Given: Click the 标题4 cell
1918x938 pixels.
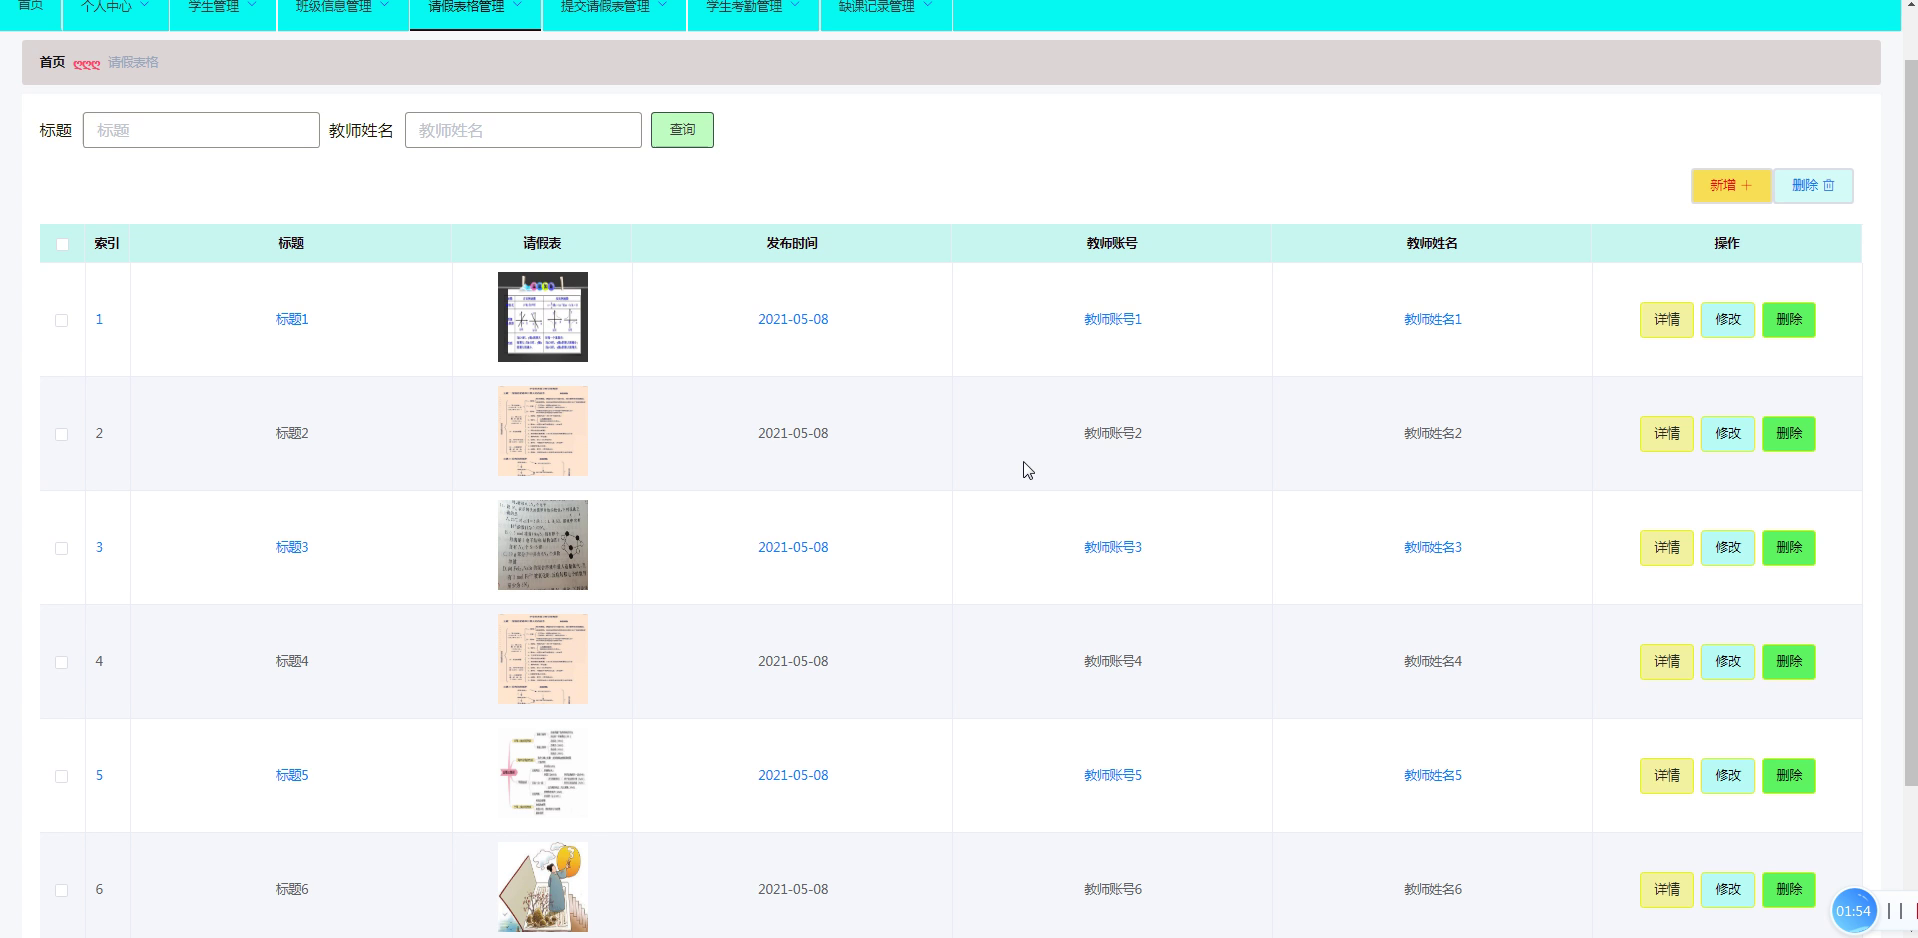Looking at the screenshot, I should 292,662.
